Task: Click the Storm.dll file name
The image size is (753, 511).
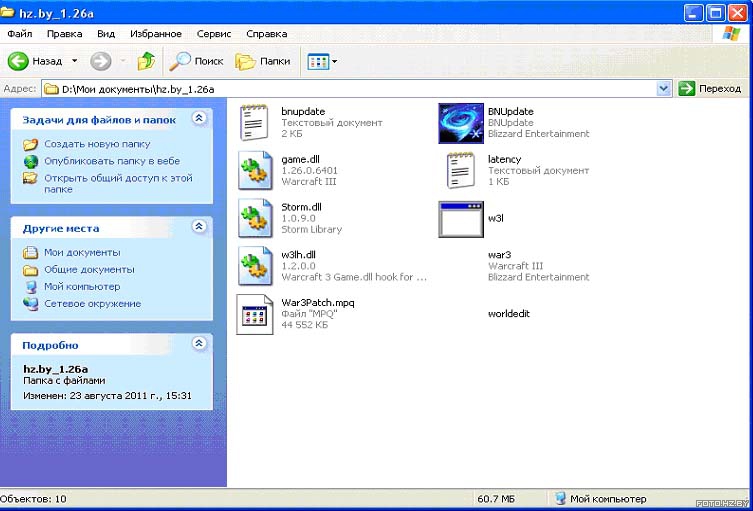Action: pyautogui.click(x=301, y=207)
